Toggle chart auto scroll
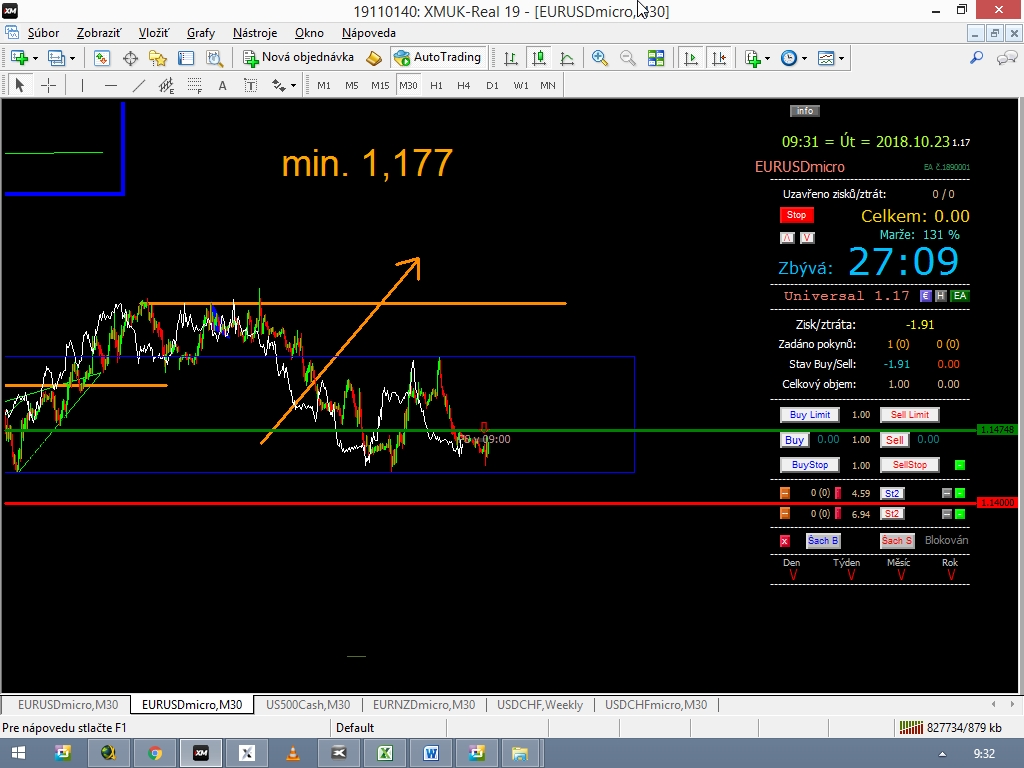This screenshot has width=1024, height=768. coord(690,58)
